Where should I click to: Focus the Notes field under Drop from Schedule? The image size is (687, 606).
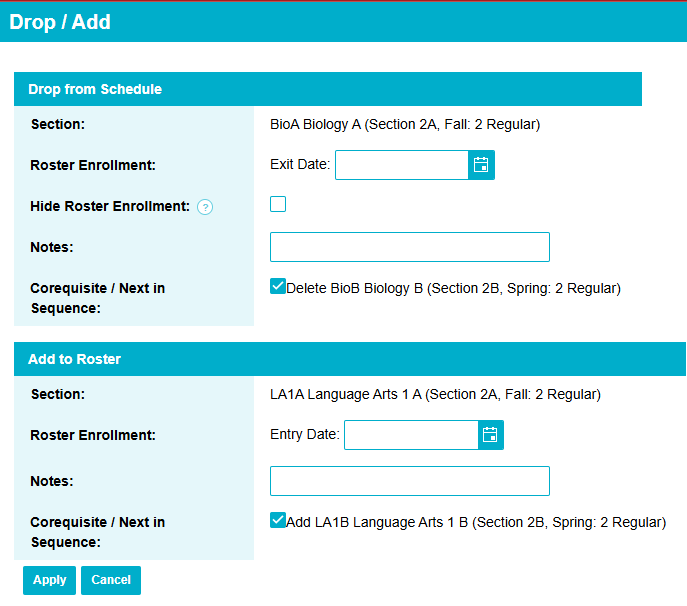[x=409, y=247]
